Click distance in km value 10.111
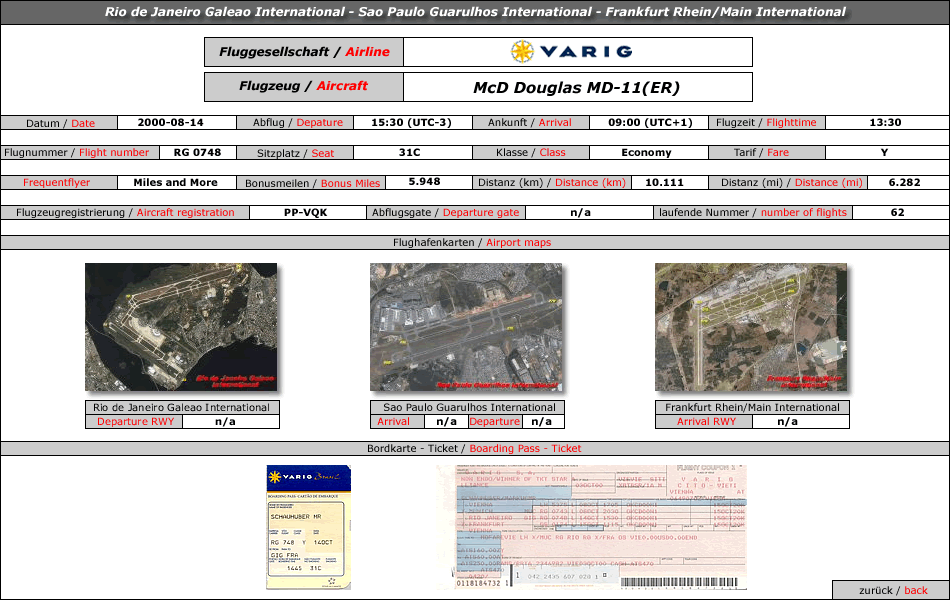This screenshot has height=600, width=950. pyautogui.click(x=664, y=182)
